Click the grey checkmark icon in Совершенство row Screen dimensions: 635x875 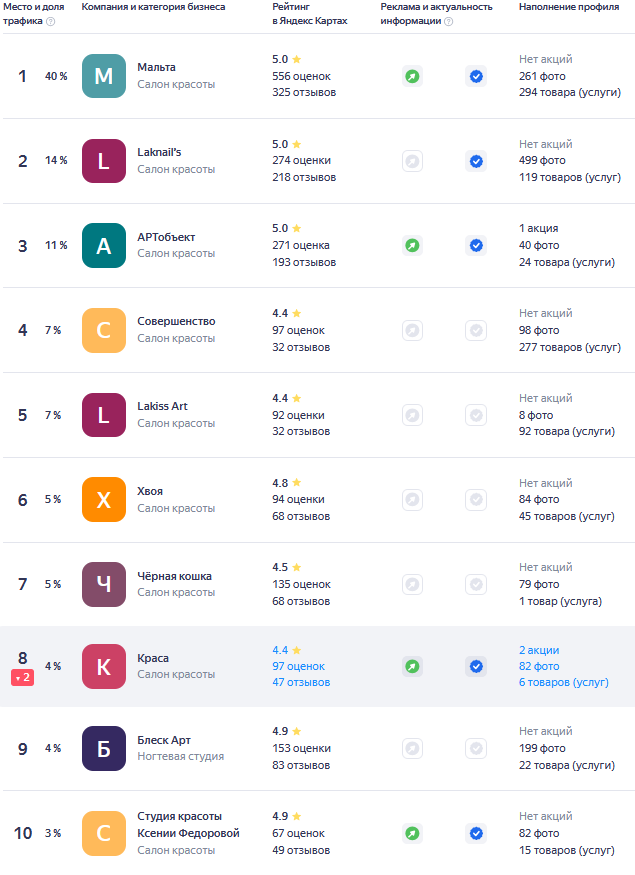click(x=476, y=330)
